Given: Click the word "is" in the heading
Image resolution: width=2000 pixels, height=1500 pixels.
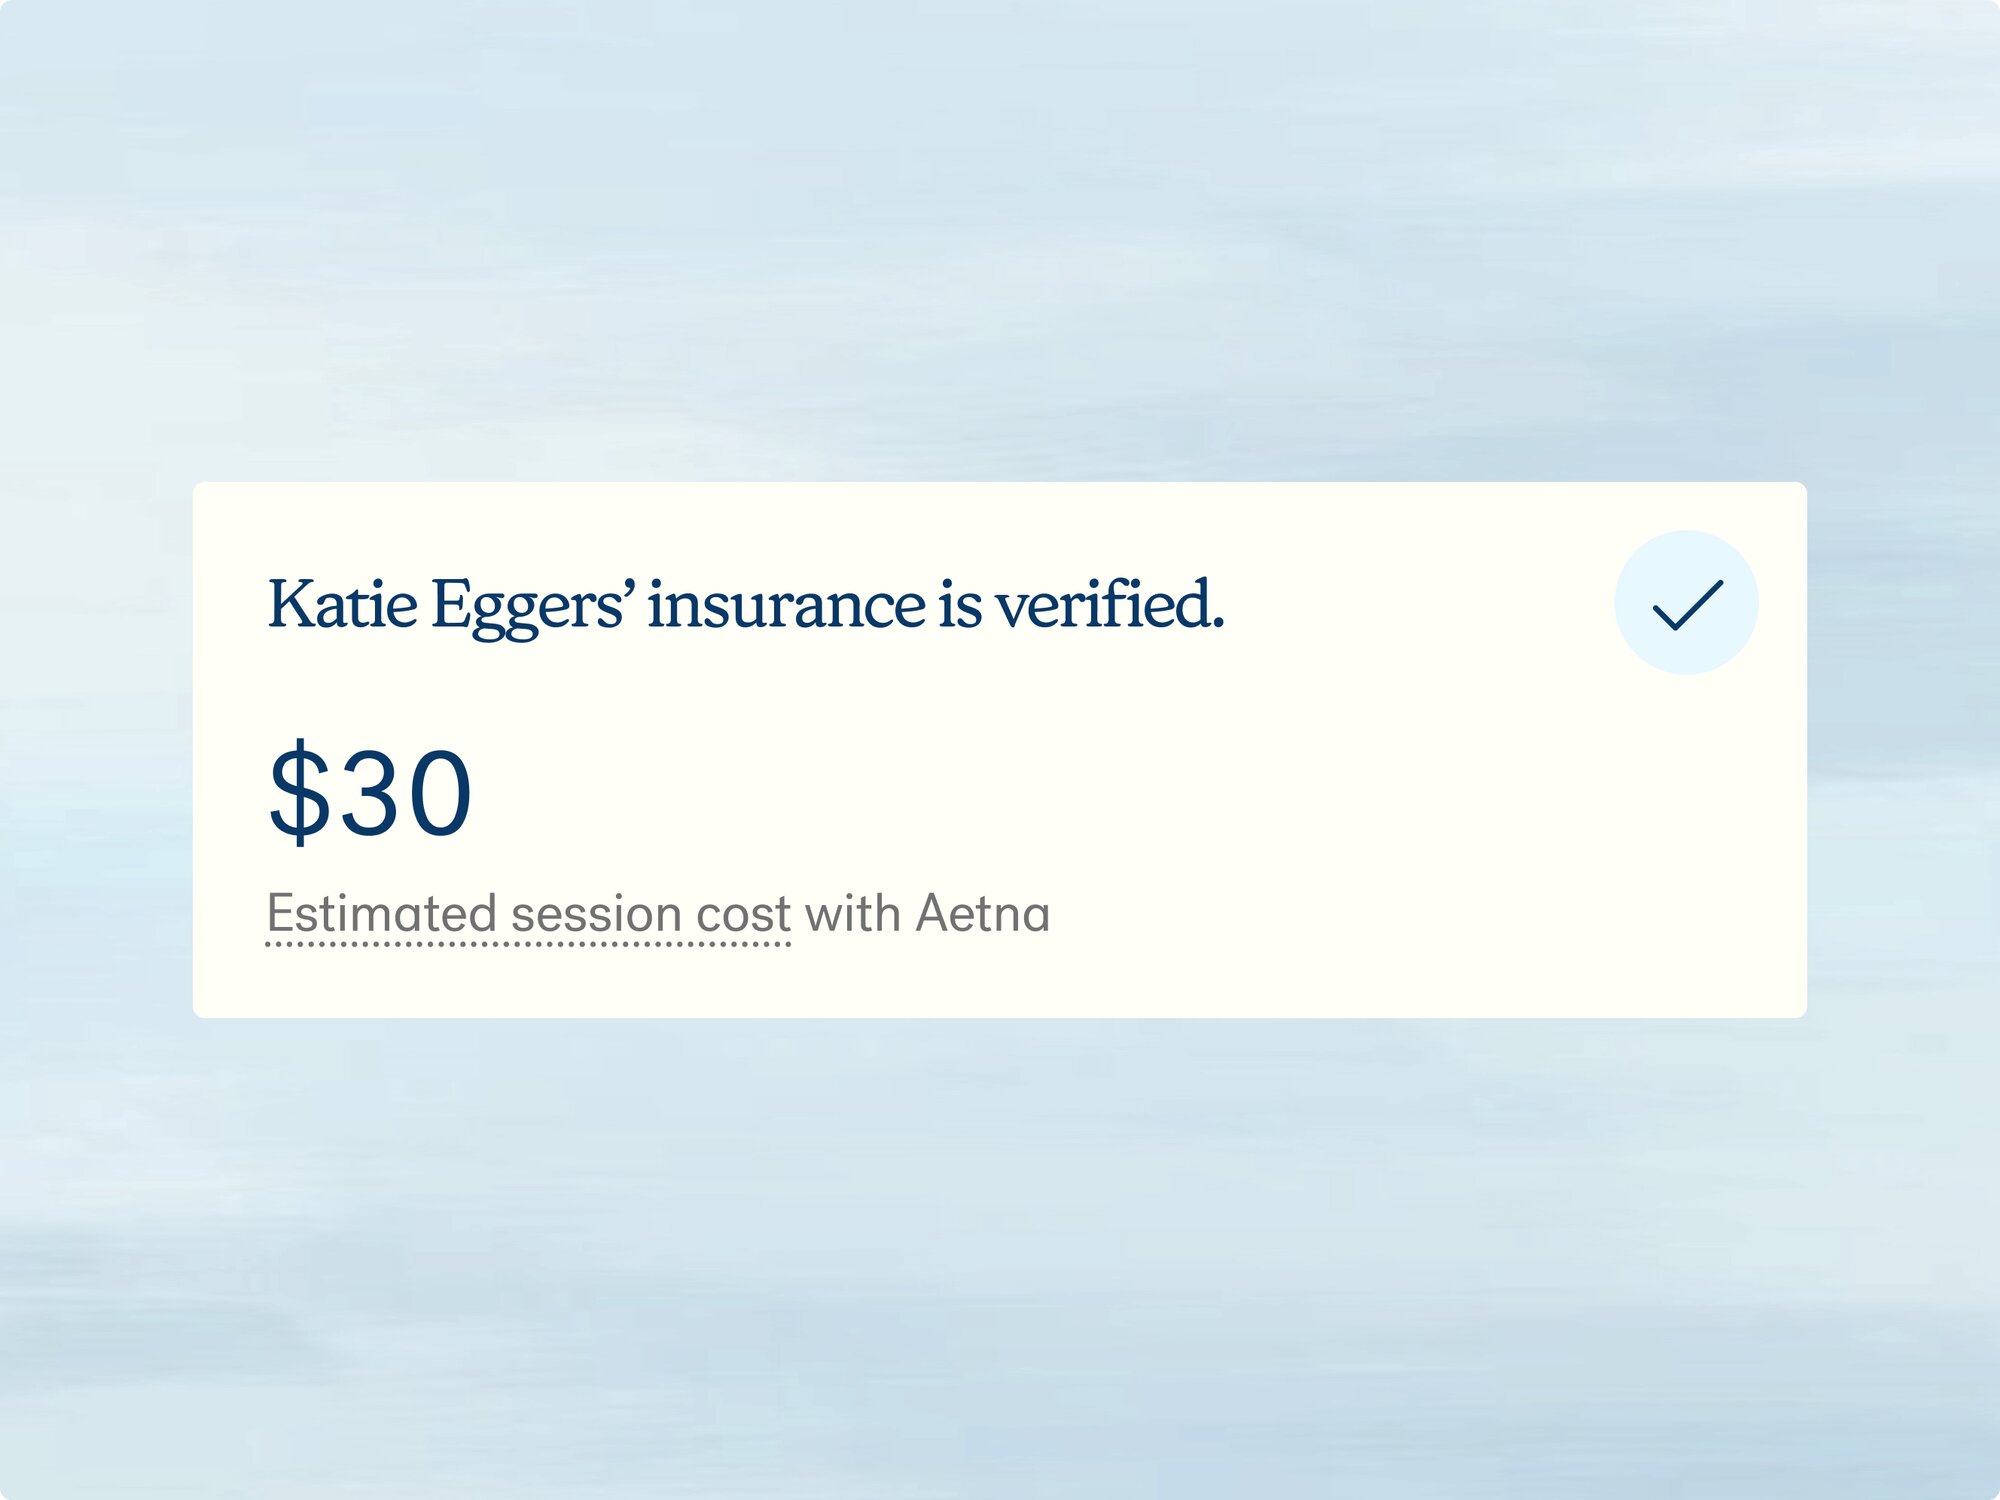Looking at the screenshot, I should [960, 605].
